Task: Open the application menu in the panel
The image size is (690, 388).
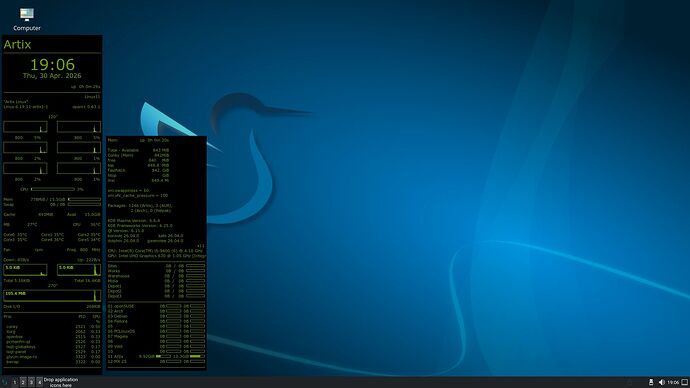Action: pyautogui.click(x=5, y=382)
